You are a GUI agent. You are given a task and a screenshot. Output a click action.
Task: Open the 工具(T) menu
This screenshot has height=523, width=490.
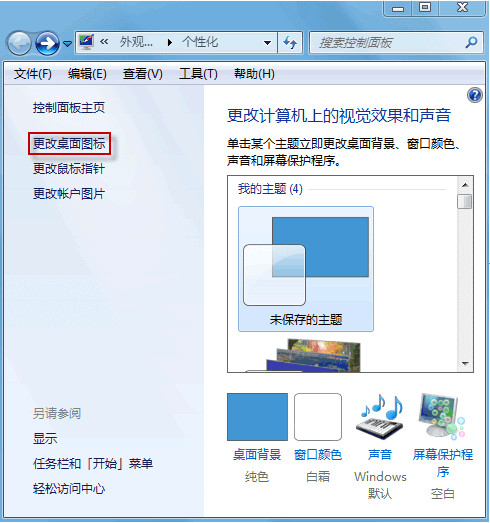click(x=198, y=74)
